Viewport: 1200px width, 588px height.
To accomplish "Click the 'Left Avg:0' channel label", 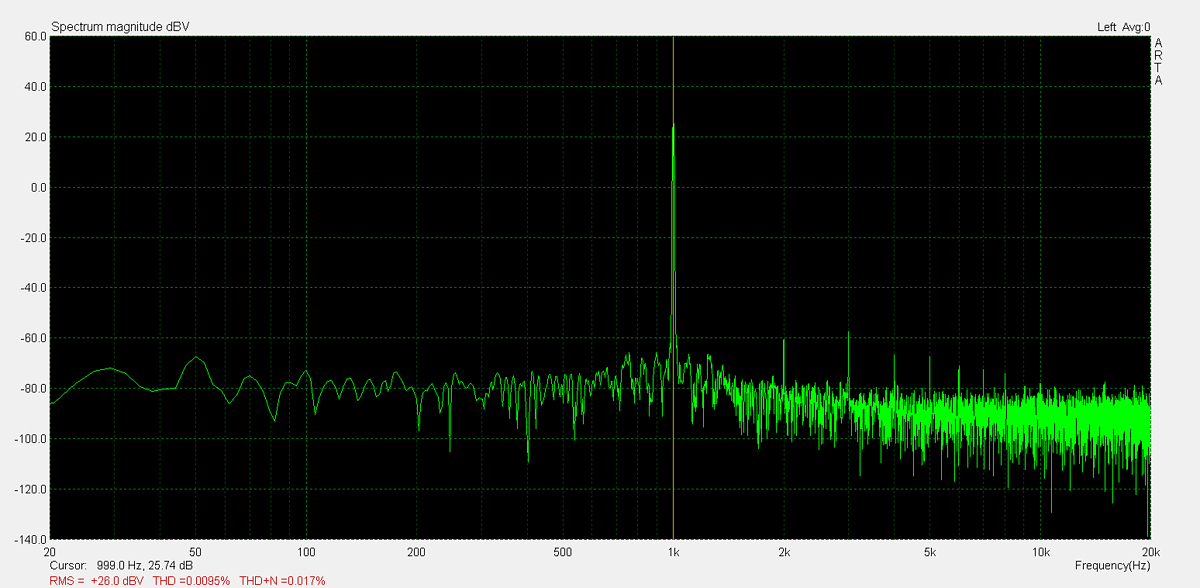I will click(1123, 27).
